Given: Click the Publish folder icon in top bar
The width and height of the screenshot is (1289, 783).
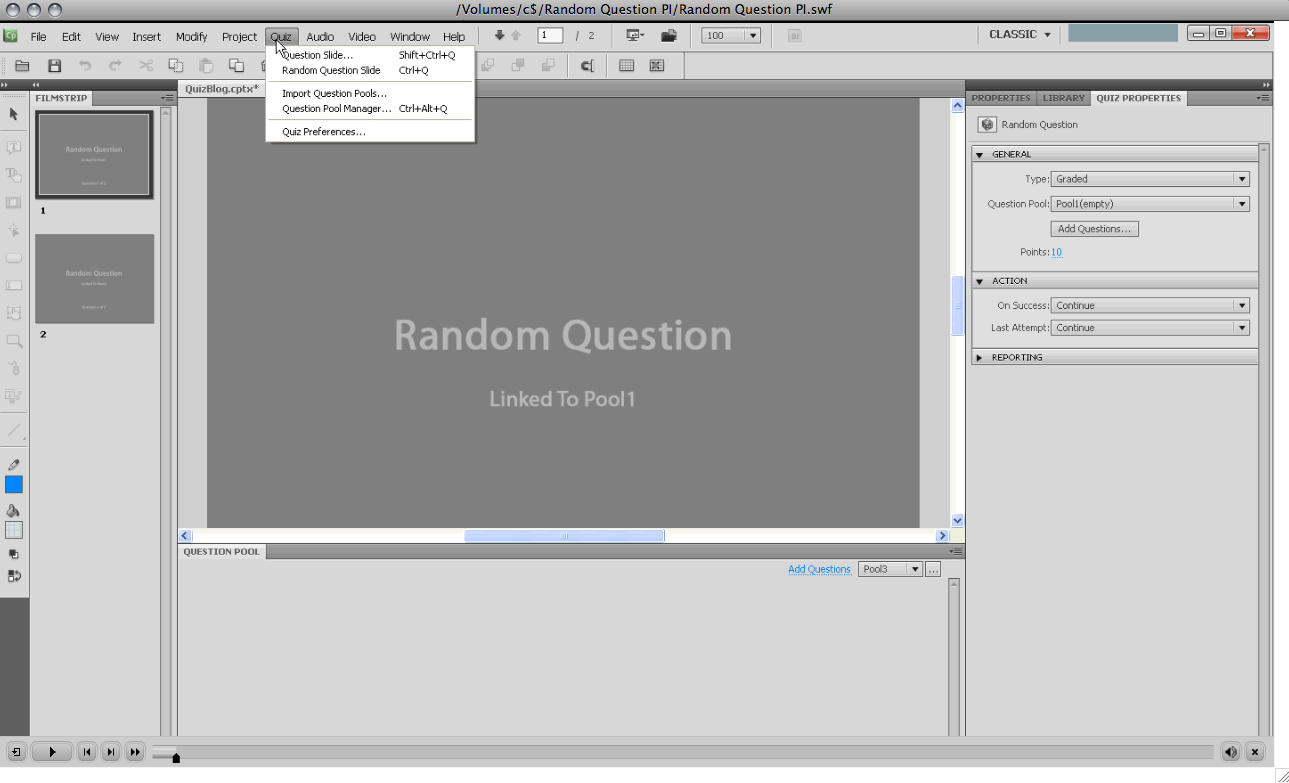Looking at the screenshot, I should click(669, 36).
